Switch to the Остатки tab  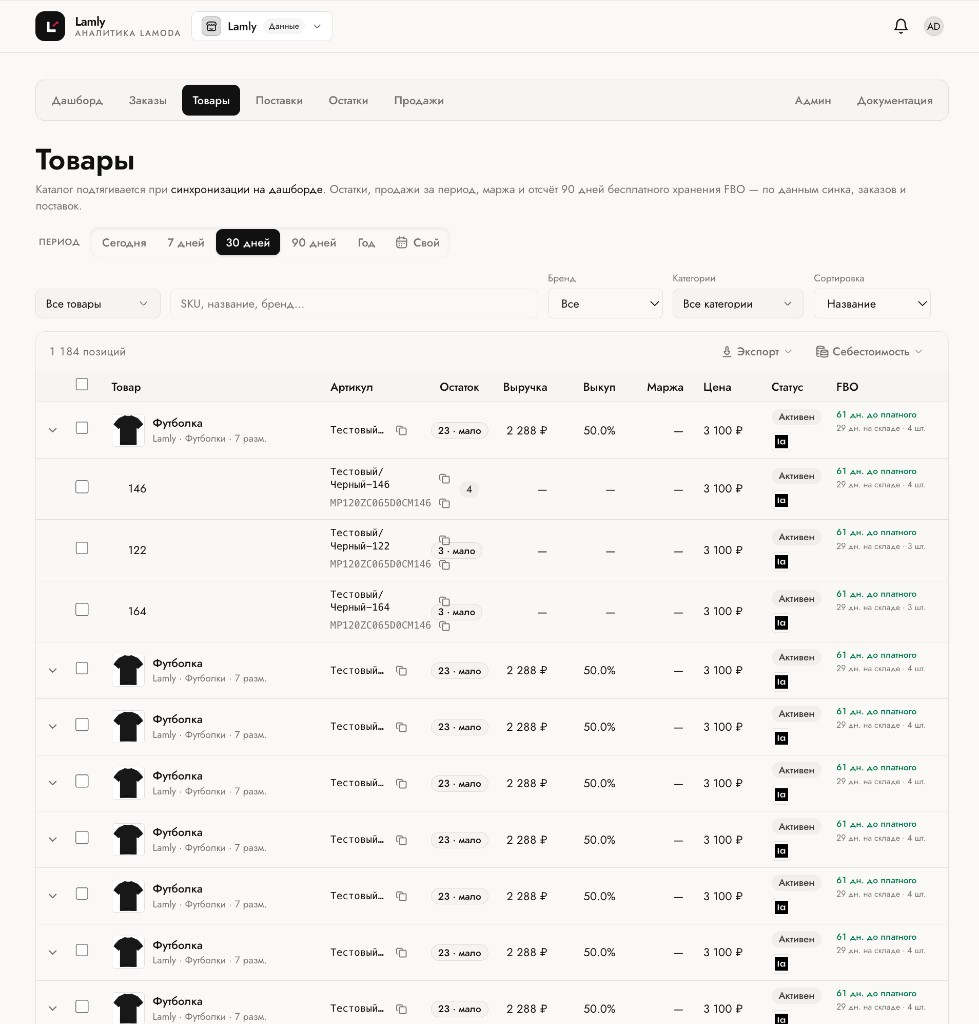click(348, 101)
